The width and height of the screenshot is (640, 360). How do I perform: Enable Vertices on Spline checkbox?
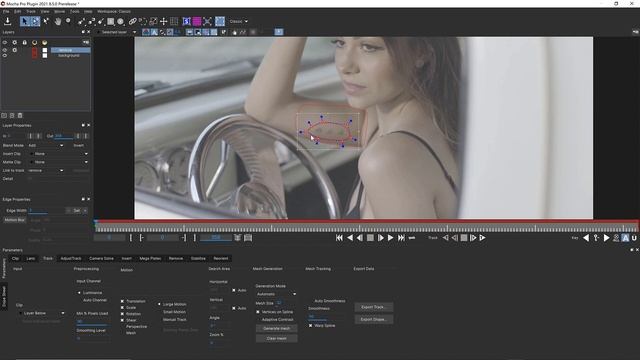(x=258, y=312)
